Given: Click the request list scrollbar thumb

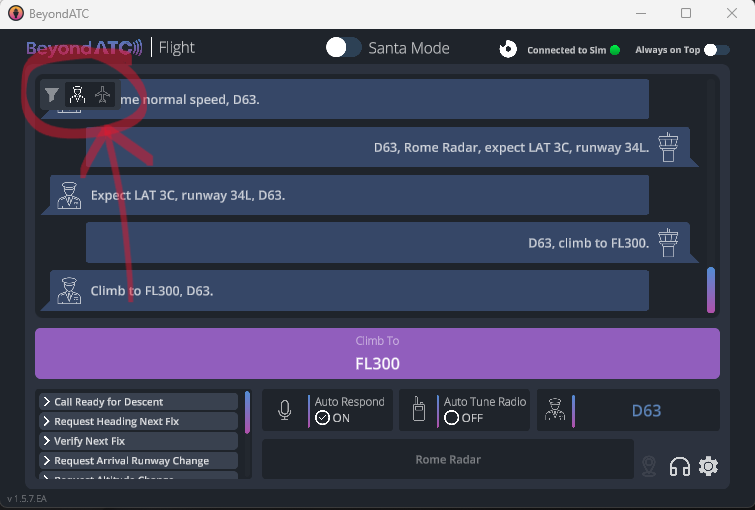Looking at the screenshot, I should 247,412.
